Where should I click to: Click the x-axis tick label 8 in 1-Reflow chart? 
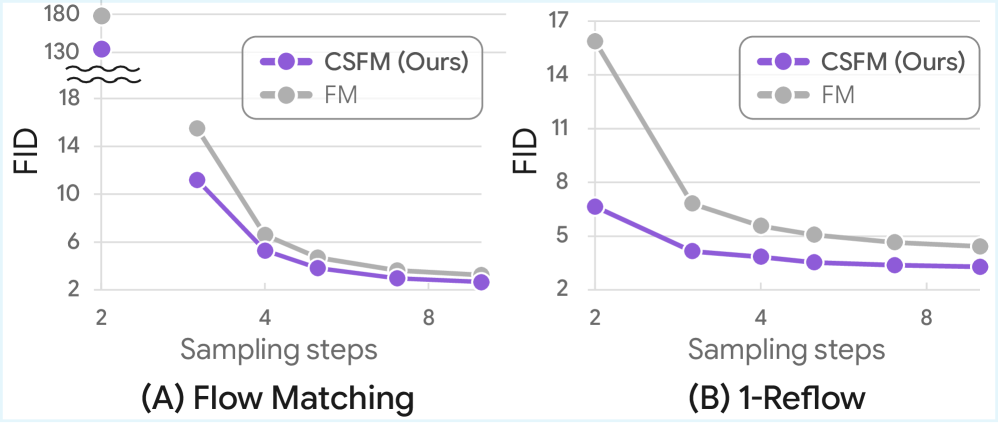pos(927,316)
